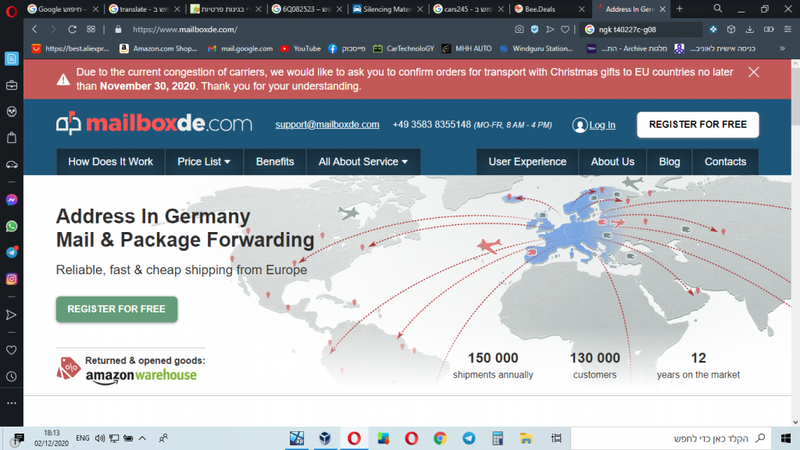Viewport: 800px width, 450px height.
Task: Switch to the Silencing Mater tab
Action: coord(387,9)
